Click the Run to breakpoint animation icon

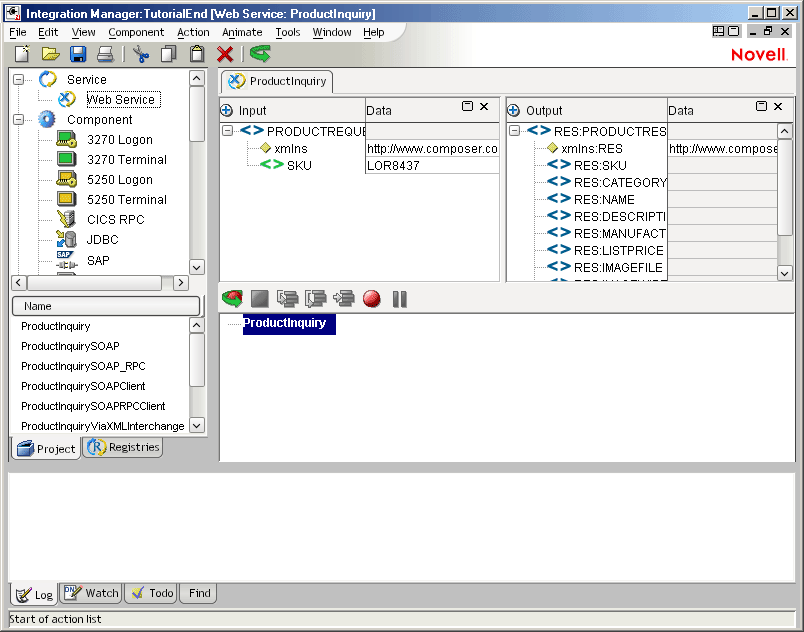tap(344, 298)
